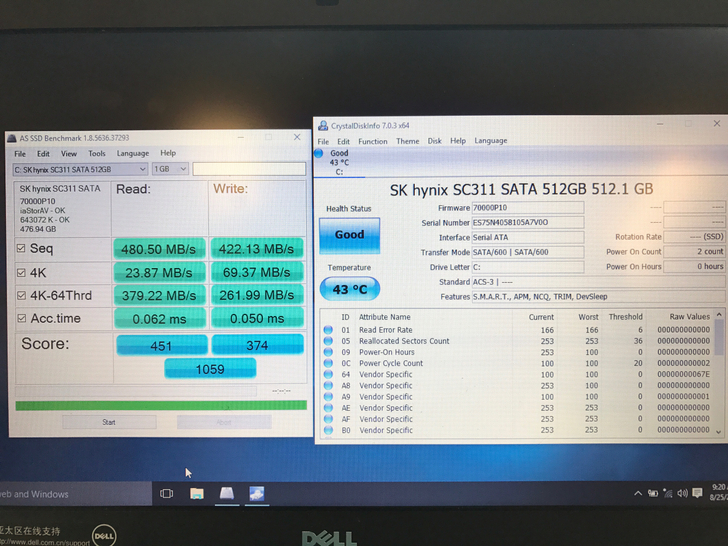
Task: Click AS SSD Benchmark taskbar icon
Action: coord(227,493)
